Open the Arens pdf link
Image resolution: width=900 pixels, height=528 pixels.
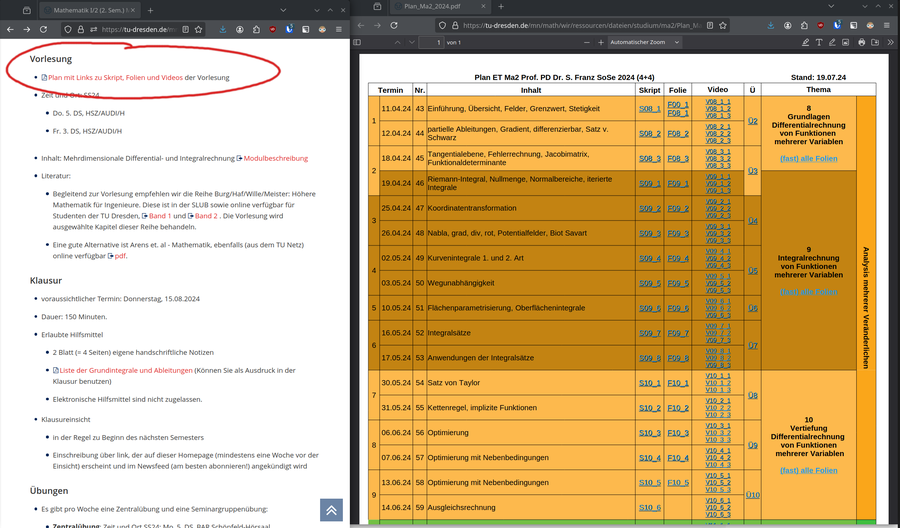coord(120,256)
